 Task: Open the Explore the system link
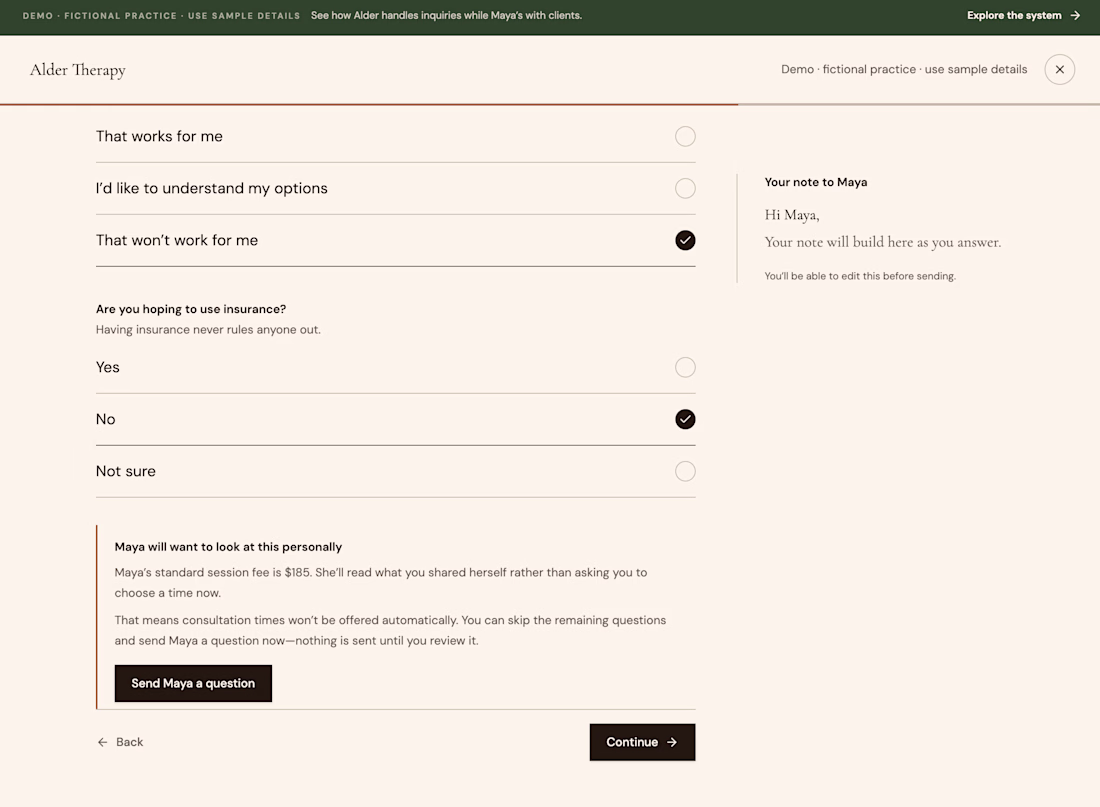tap(1023, 15)
